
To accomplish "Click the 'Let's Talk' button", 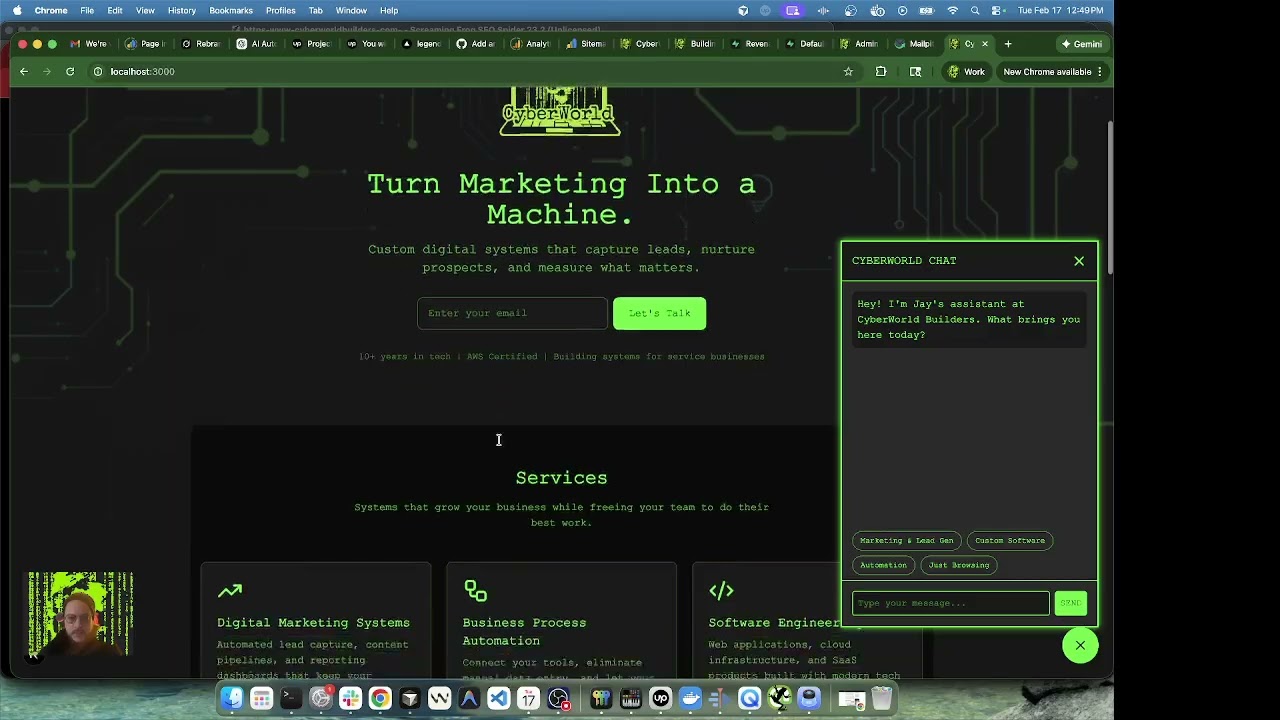I will point(659,313).
